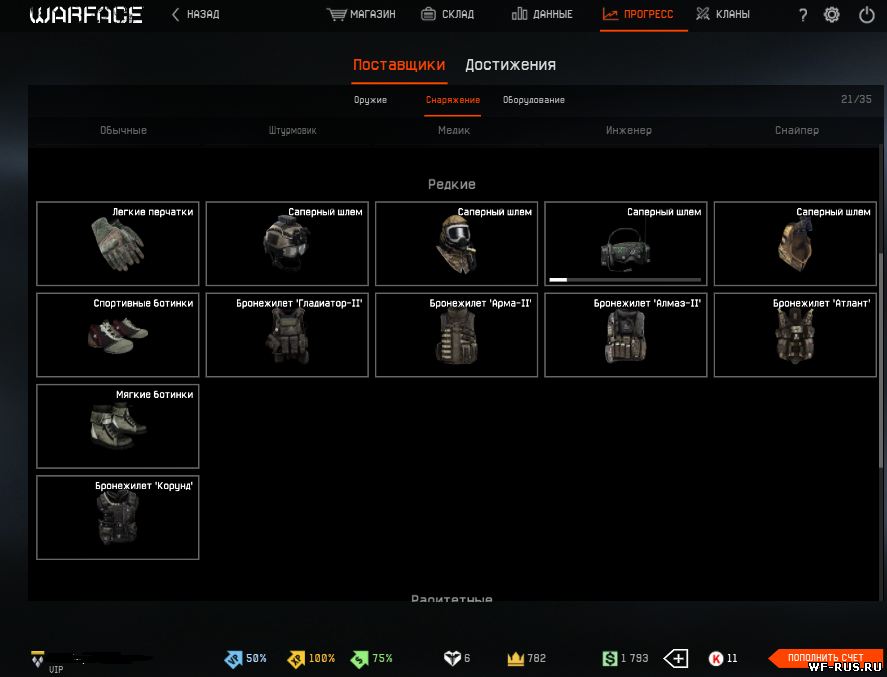887x677 pixels.
Task: Click the heart icon showing 6
Action: 452,658
